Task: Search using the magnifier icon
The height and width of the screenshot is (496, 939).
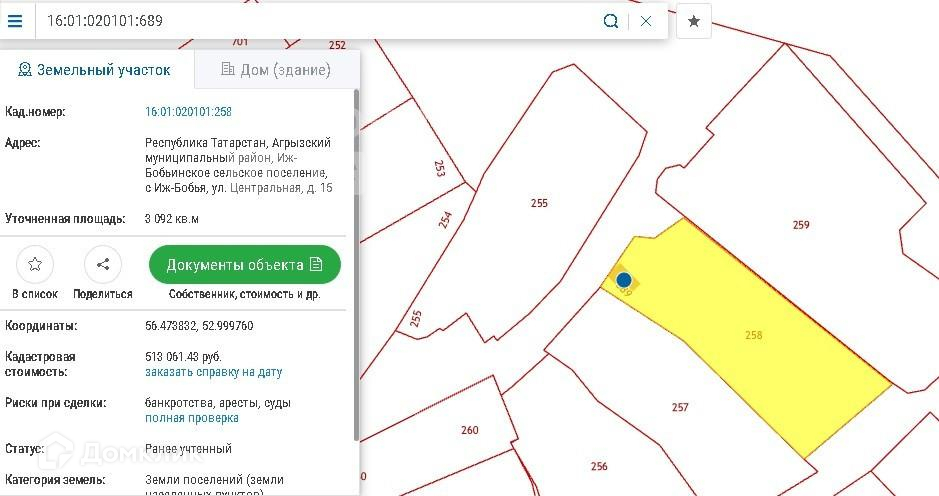Action: (x=610, y=21)
